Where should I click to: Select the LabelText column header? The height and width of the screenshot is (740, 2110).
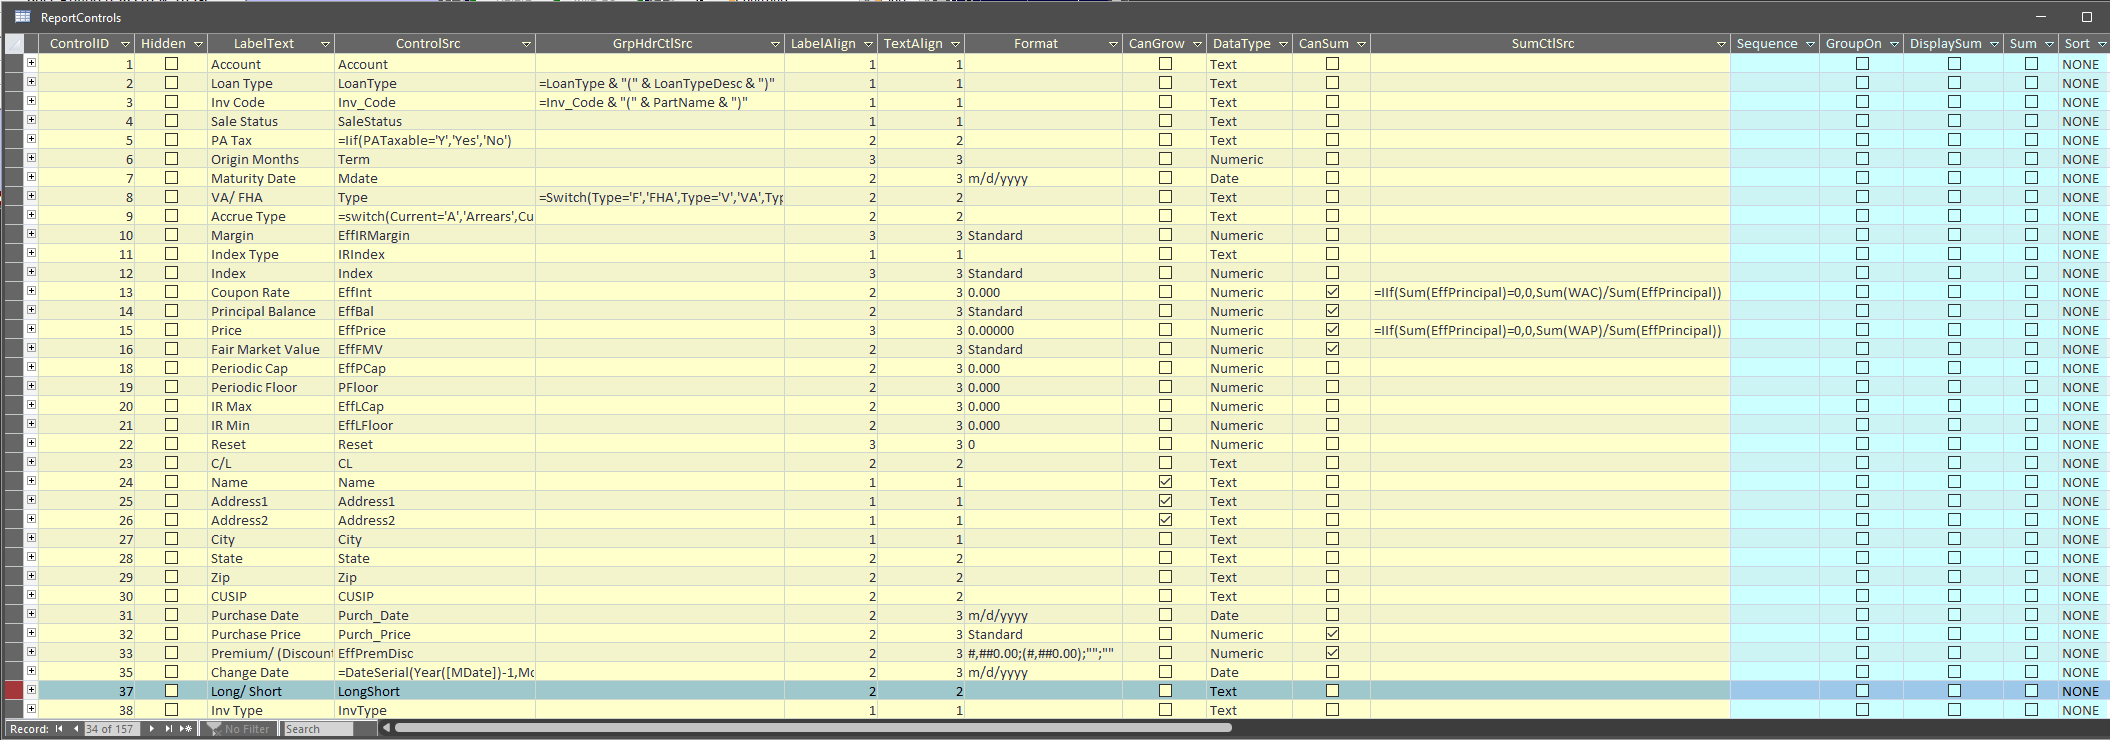point(264,44)
